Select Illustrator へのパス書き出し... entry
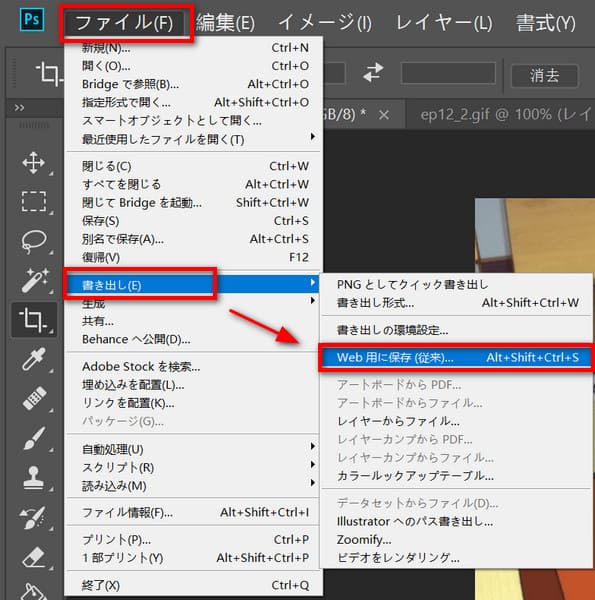Viewport: 595px width, 600px height. pos(457,521)
